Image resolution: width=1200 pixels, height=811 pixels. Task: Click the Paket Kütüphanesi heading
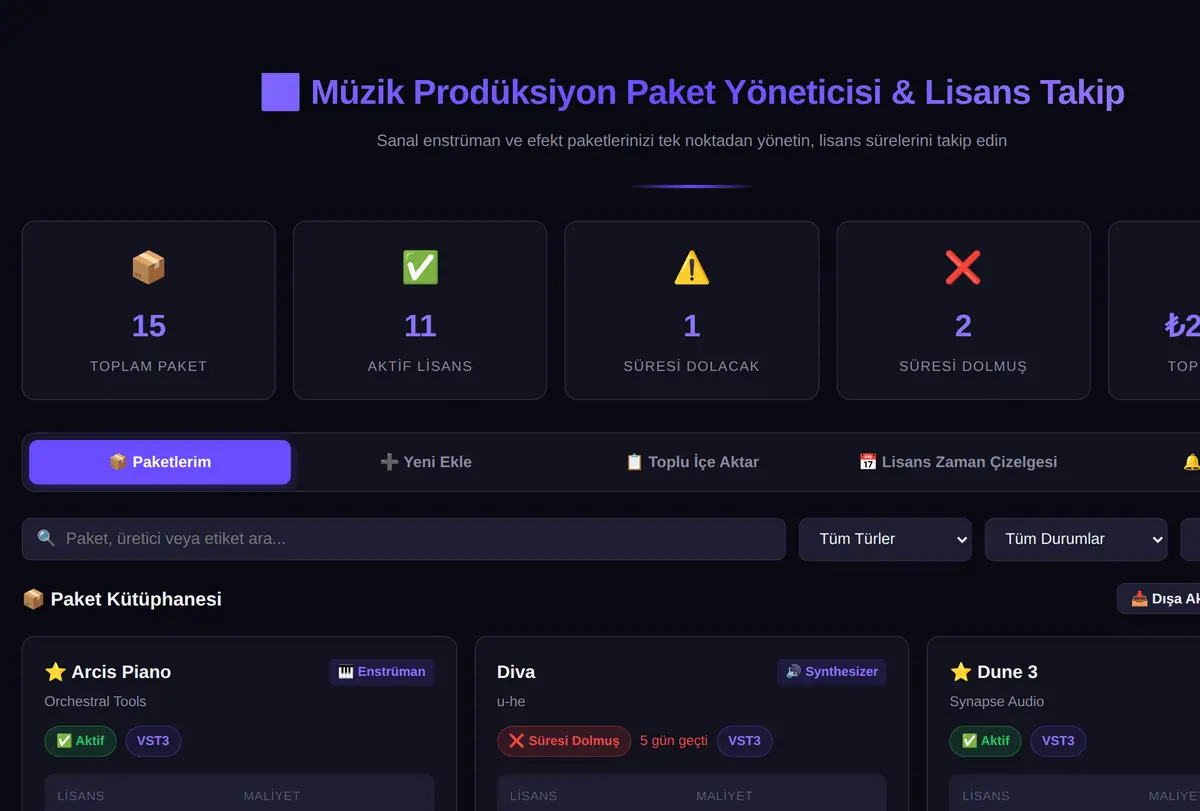[x=136, y=599]
